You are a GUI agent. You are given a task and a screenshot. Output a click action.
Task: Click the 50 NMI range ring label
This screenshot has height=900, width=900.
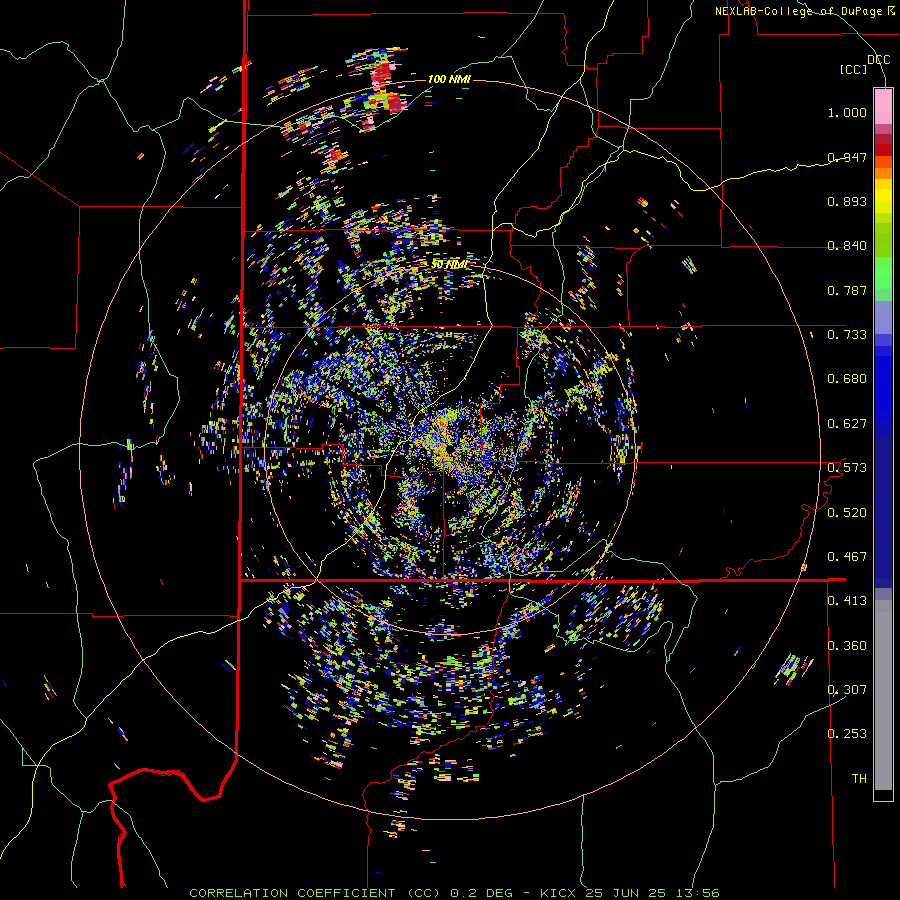pyautogui.click(x=449, y=265)
